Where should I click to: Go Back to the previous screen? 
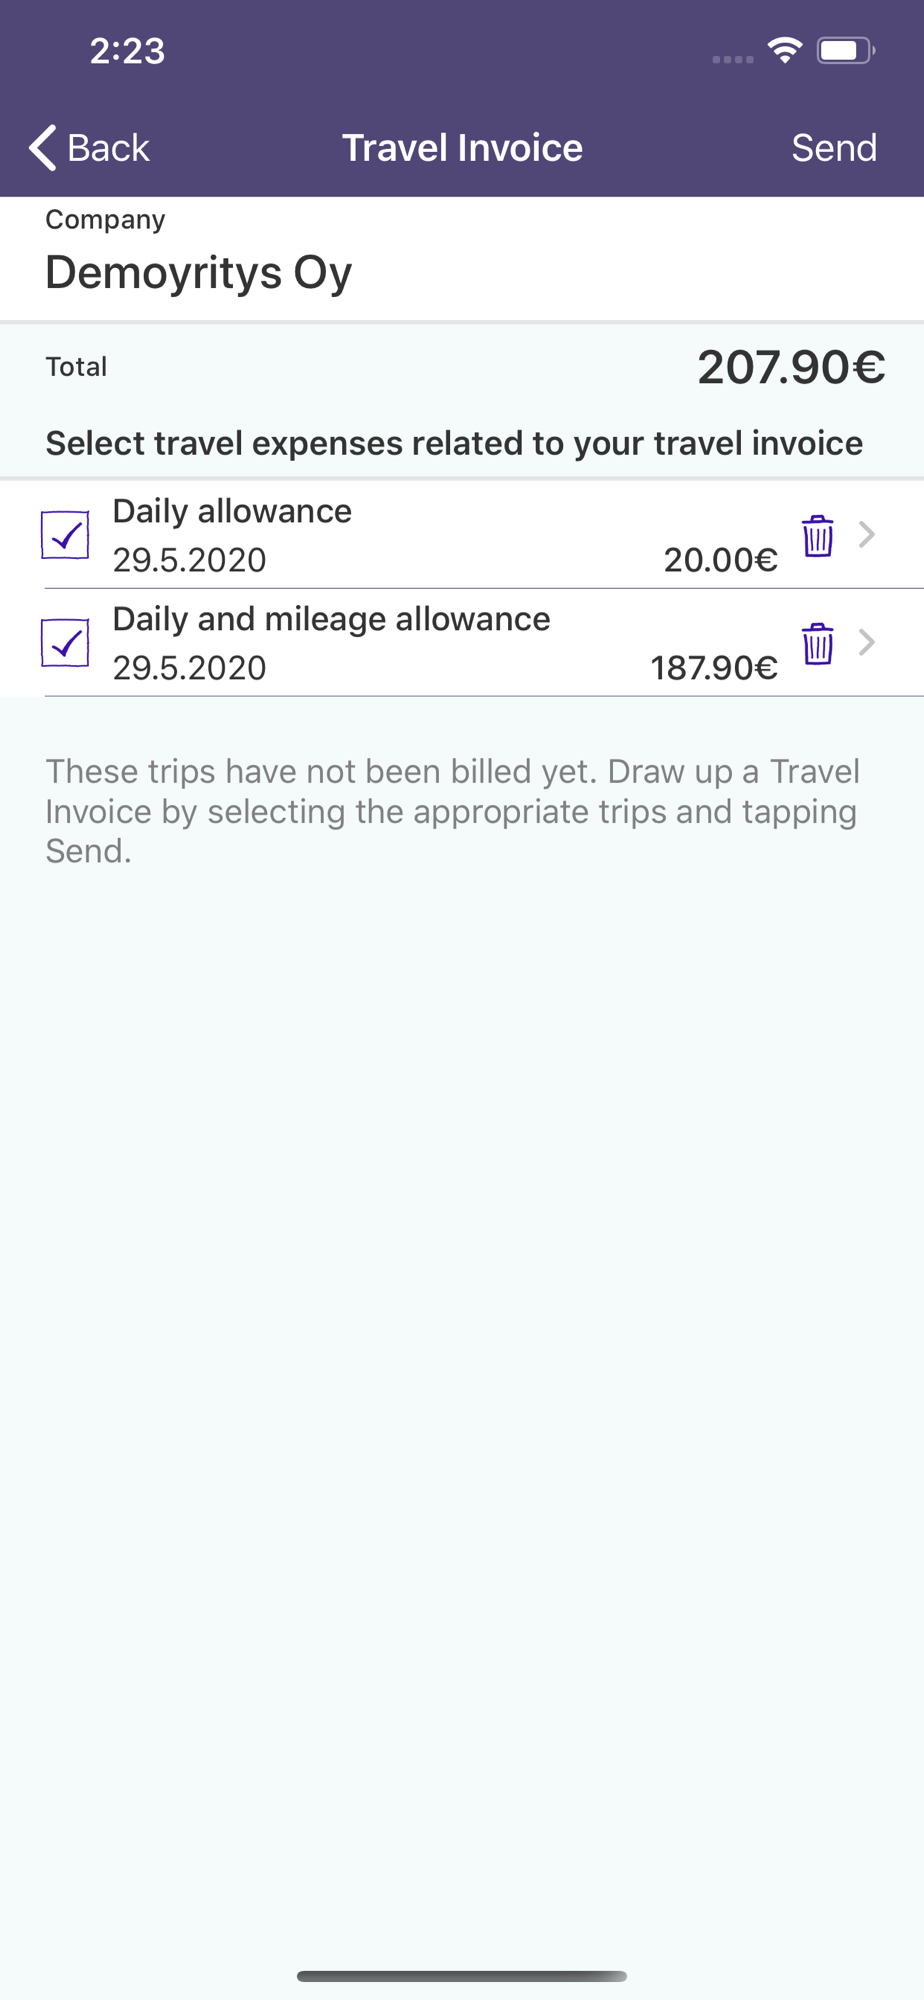(89, 148)
